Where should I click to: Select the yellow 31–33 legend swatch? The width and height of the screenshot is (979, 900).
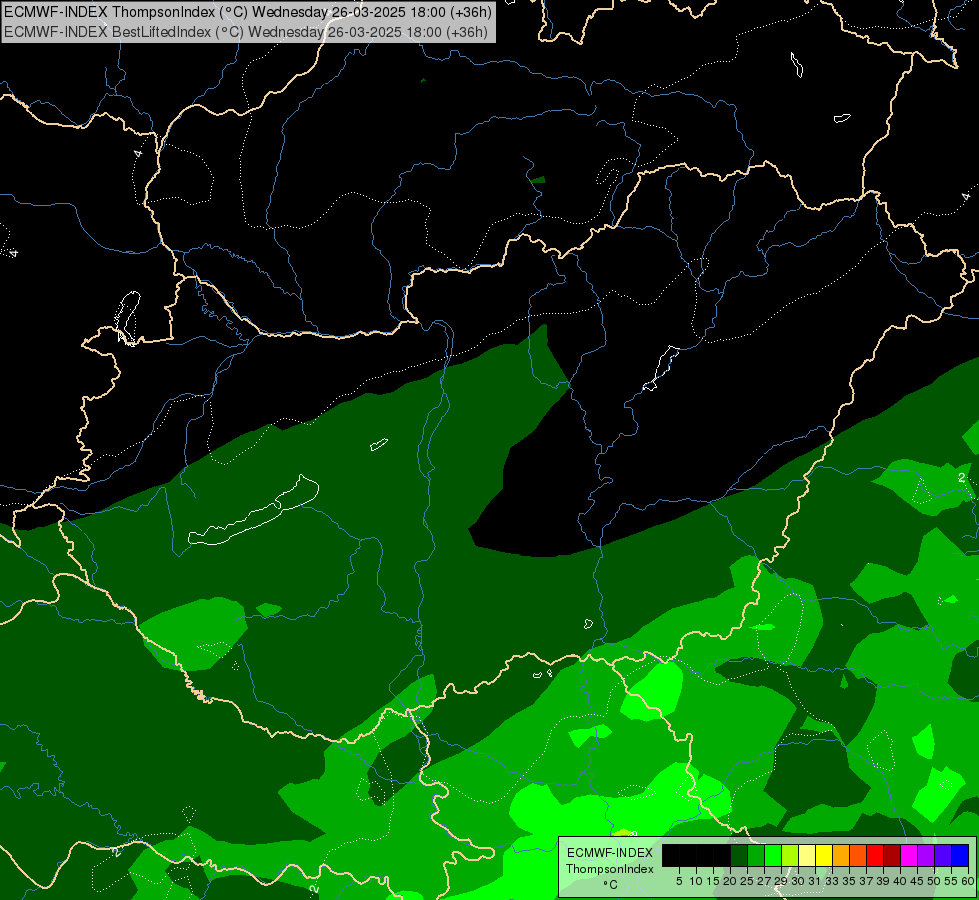click(824, 855)
